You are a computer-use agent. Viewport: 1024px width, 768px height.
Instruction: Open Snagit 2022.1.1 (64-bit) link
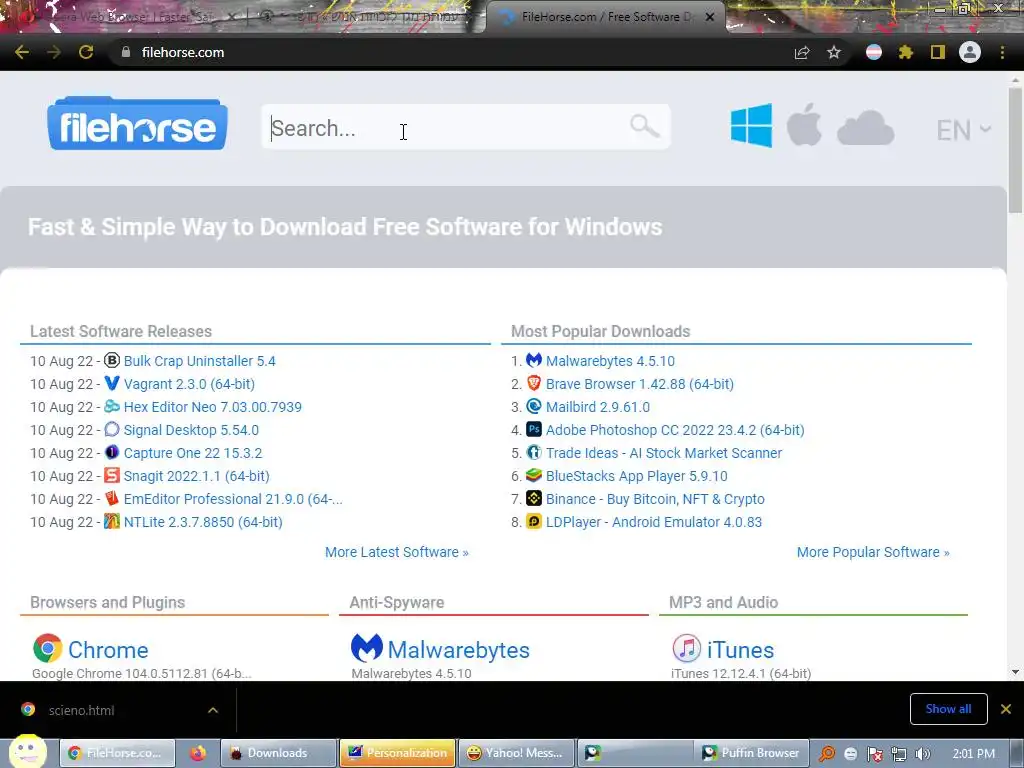[x=196, y=476]
